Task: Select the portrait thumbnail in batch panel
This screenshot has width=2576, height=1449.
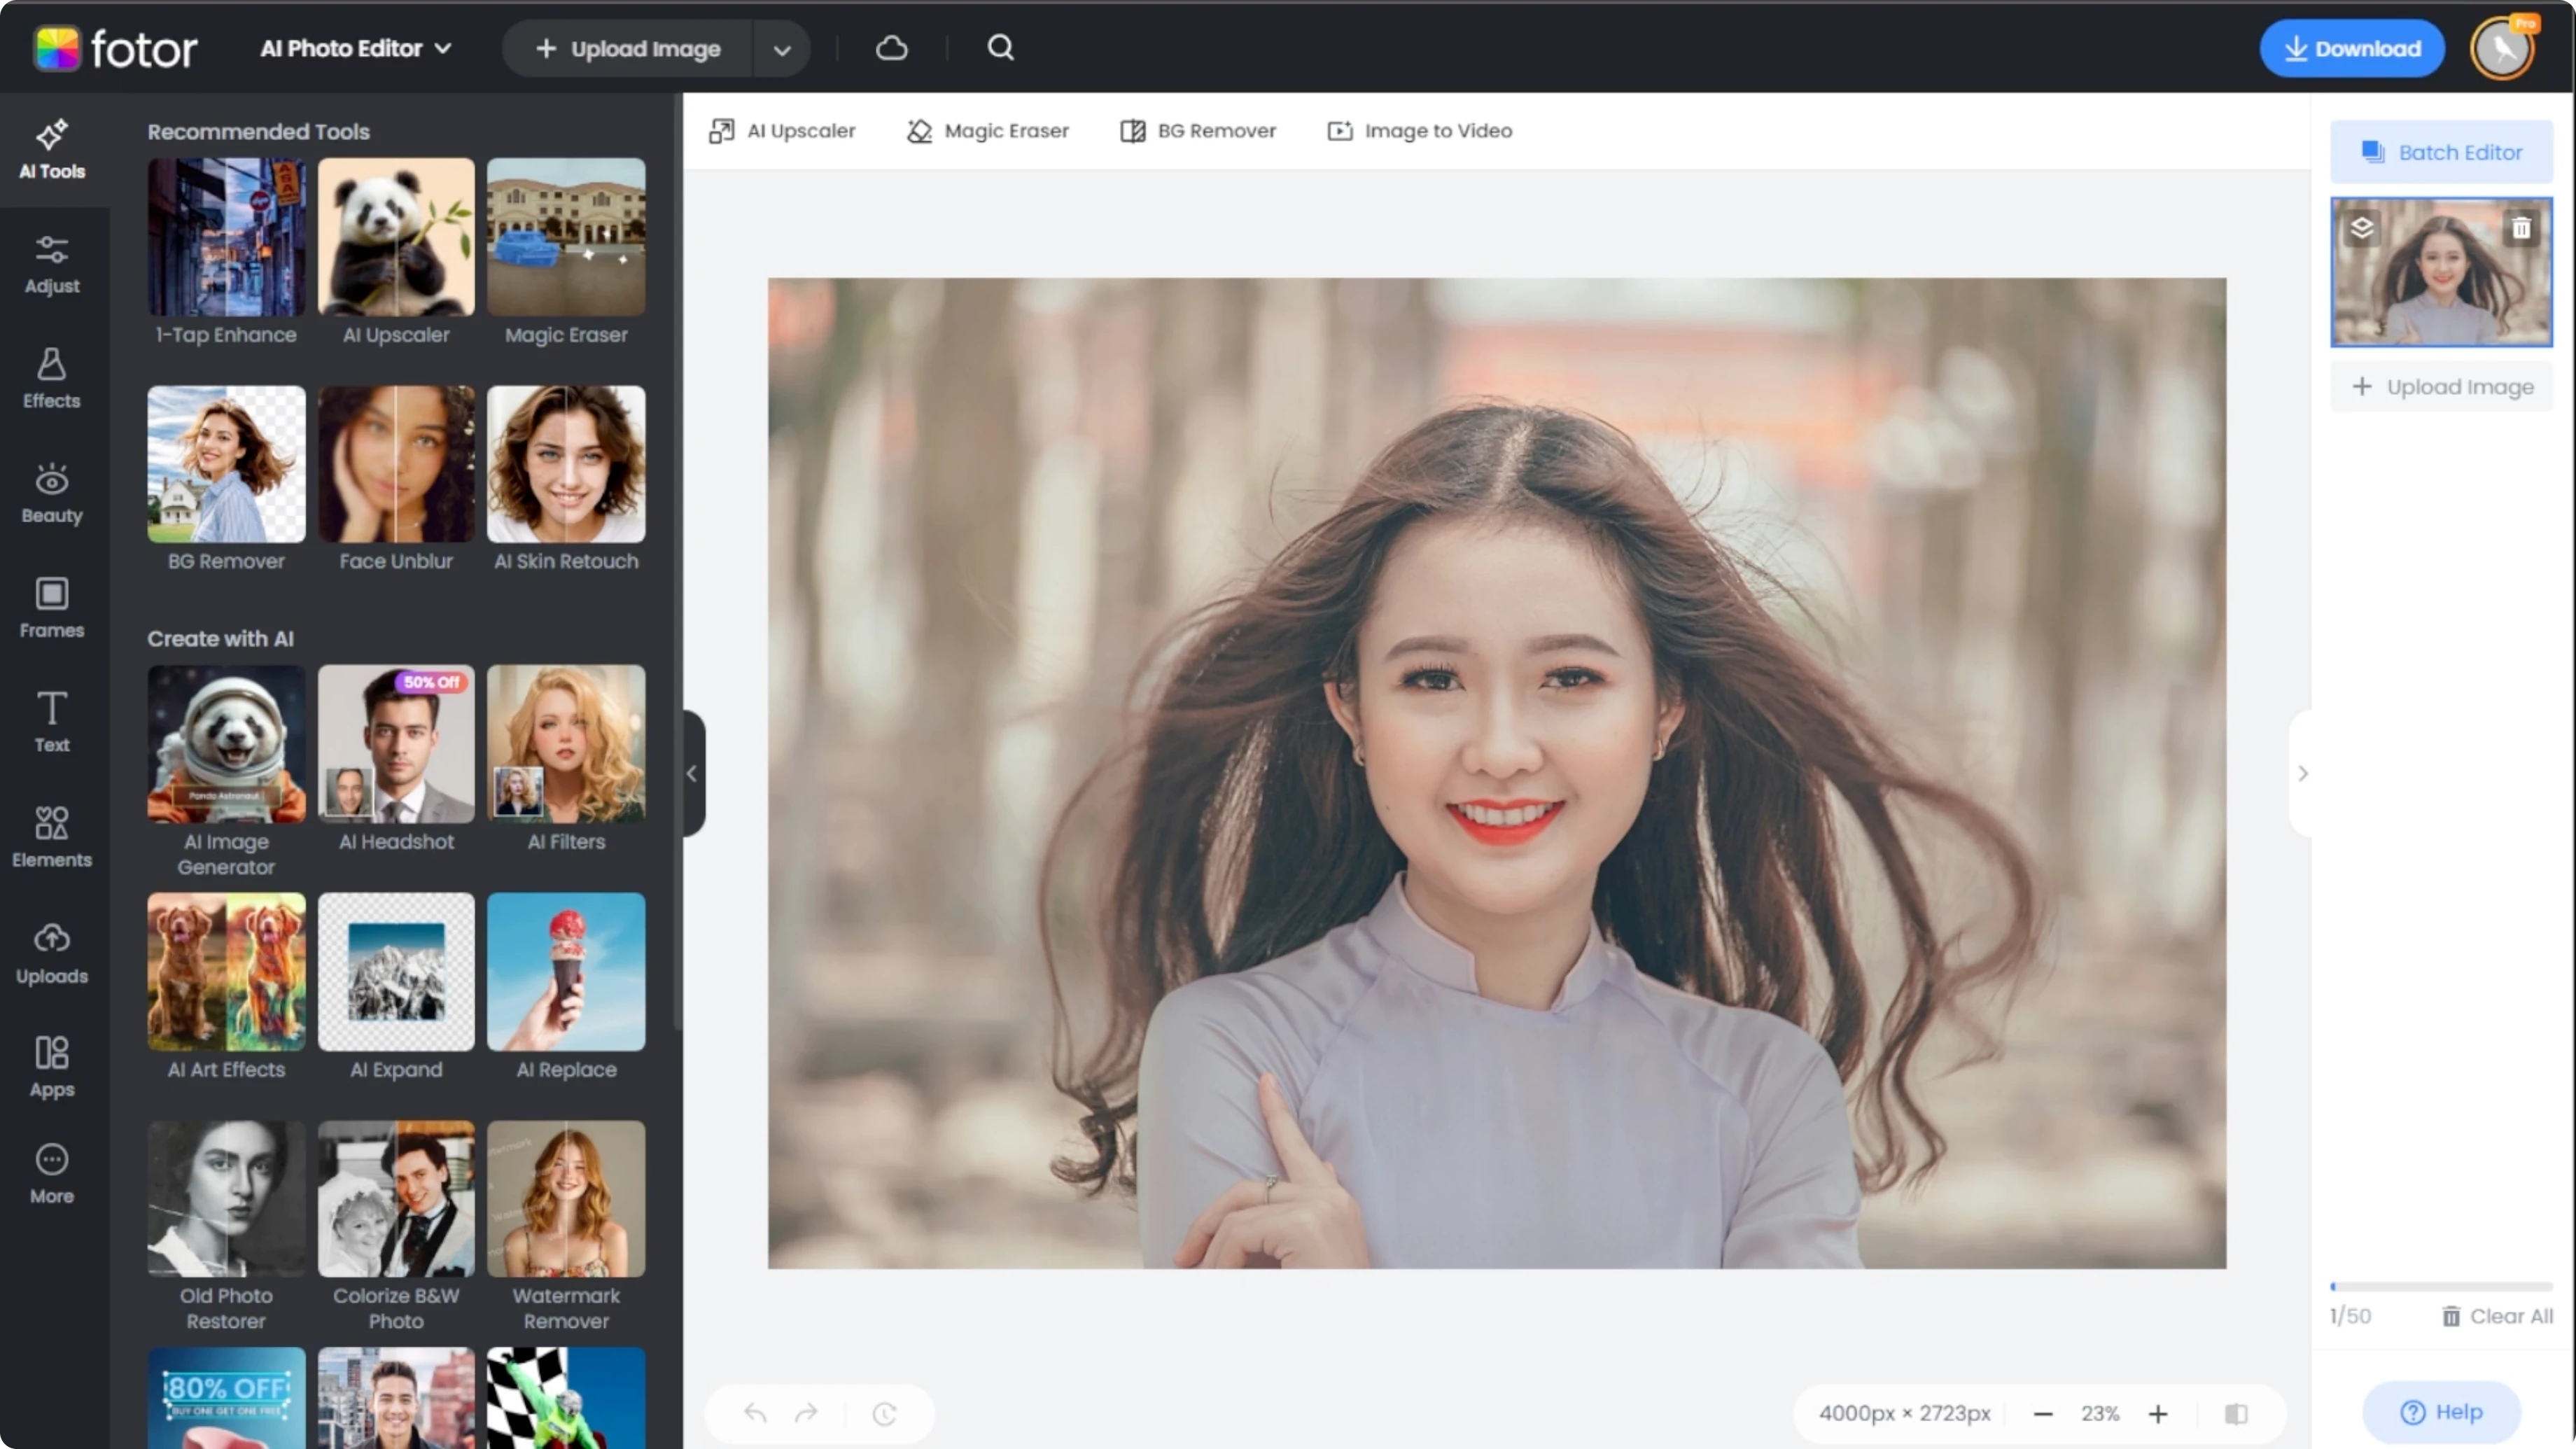Action: tap(2441, 273)
